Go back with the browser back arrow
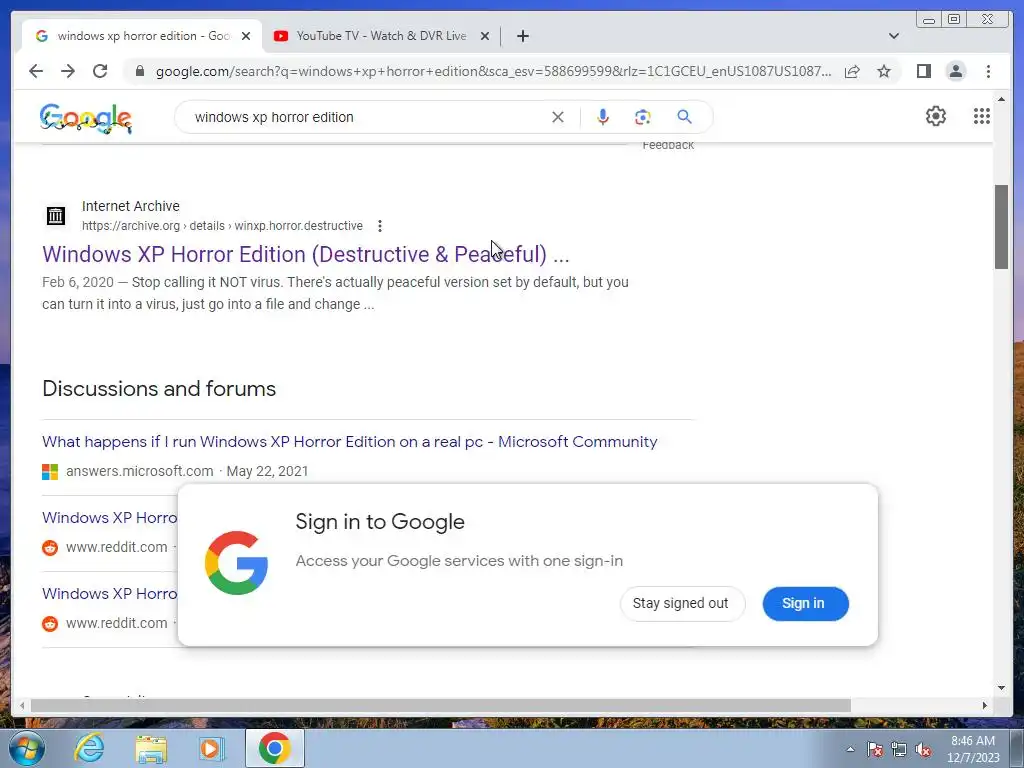Image resolution: width=1024 pixels, height=768 pixels. click(36, 71)
